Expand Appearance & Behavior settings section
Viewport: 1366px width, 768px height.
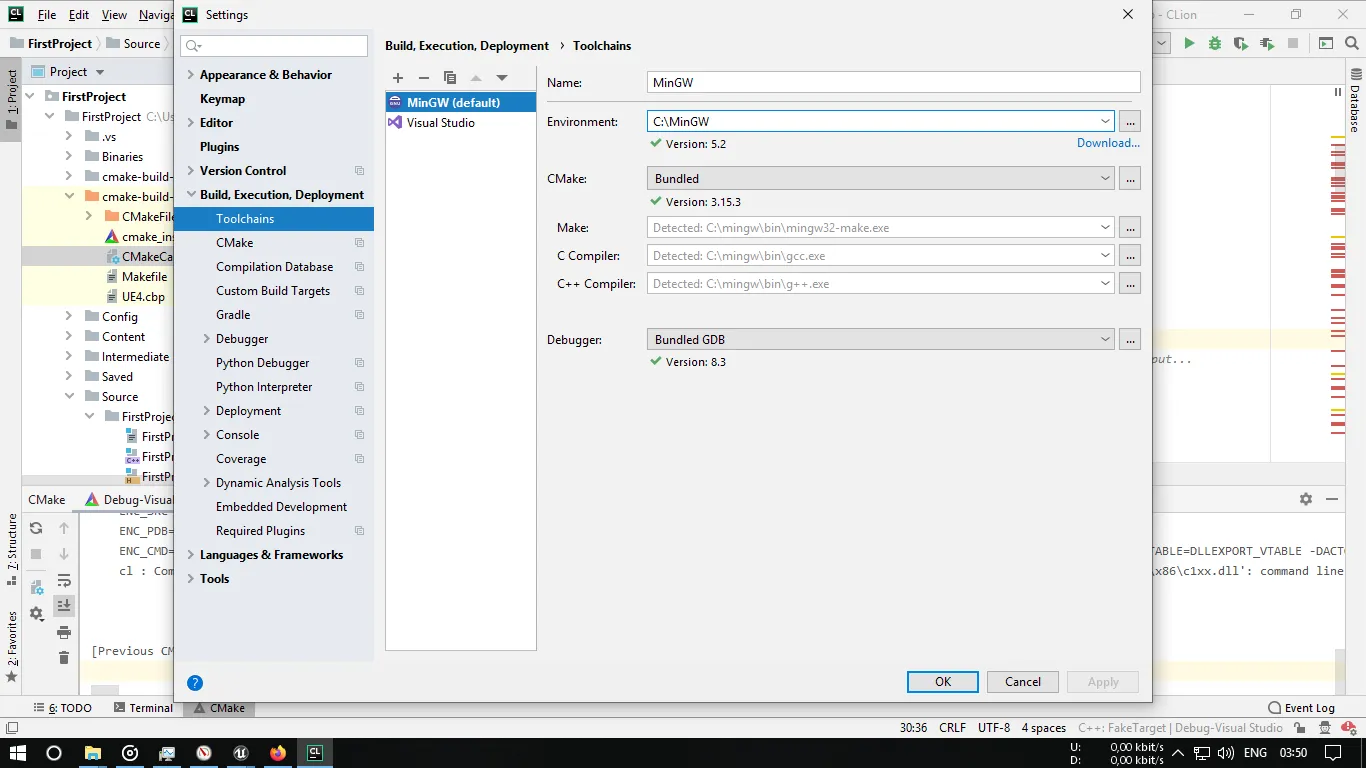click(191, 75)
